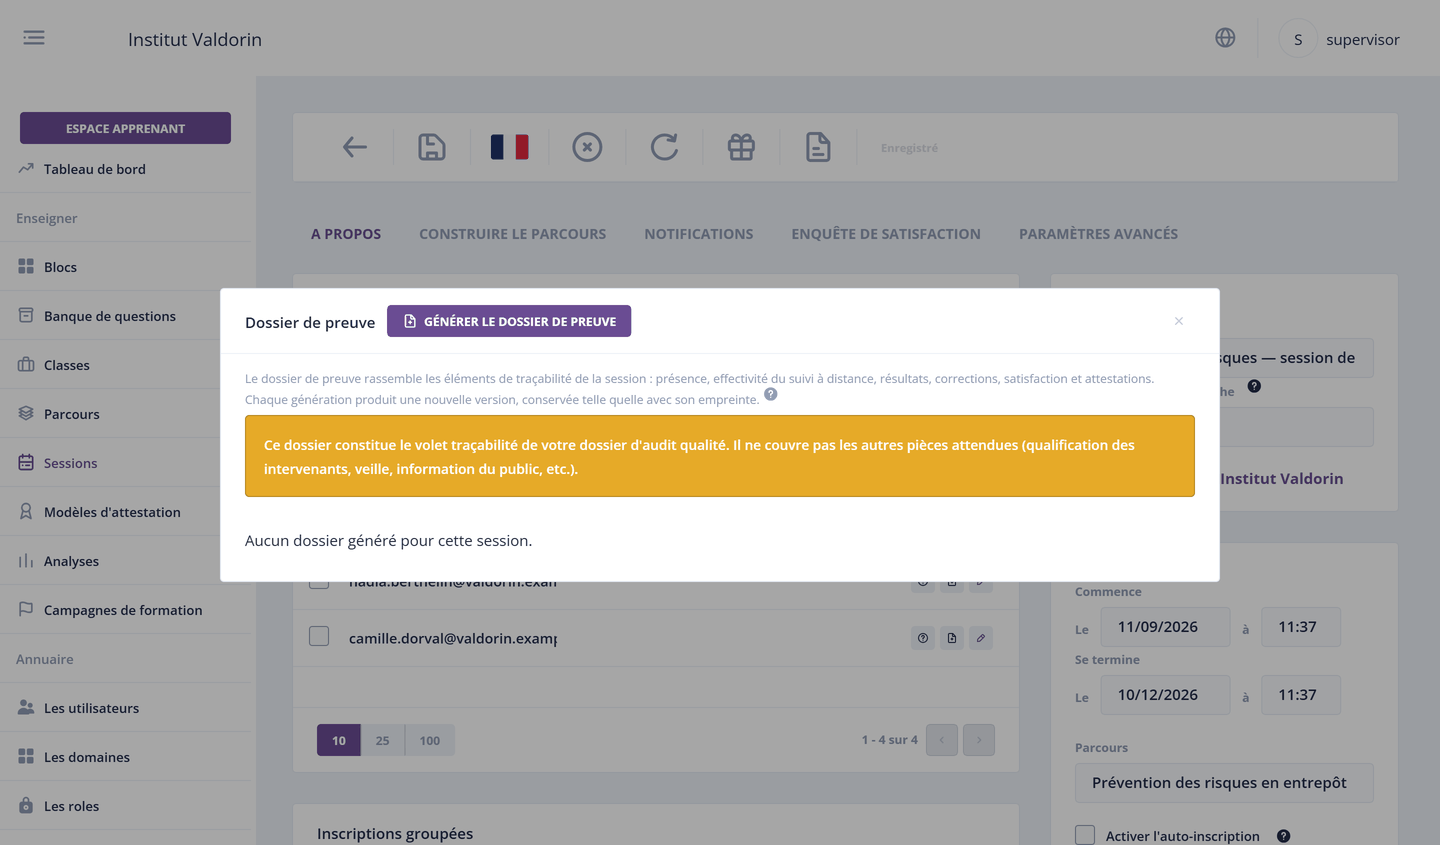Open Tableau de bord in sidebar
Image resolution: width=1440 pixels, height=845 pixels.
pos(95,169)
